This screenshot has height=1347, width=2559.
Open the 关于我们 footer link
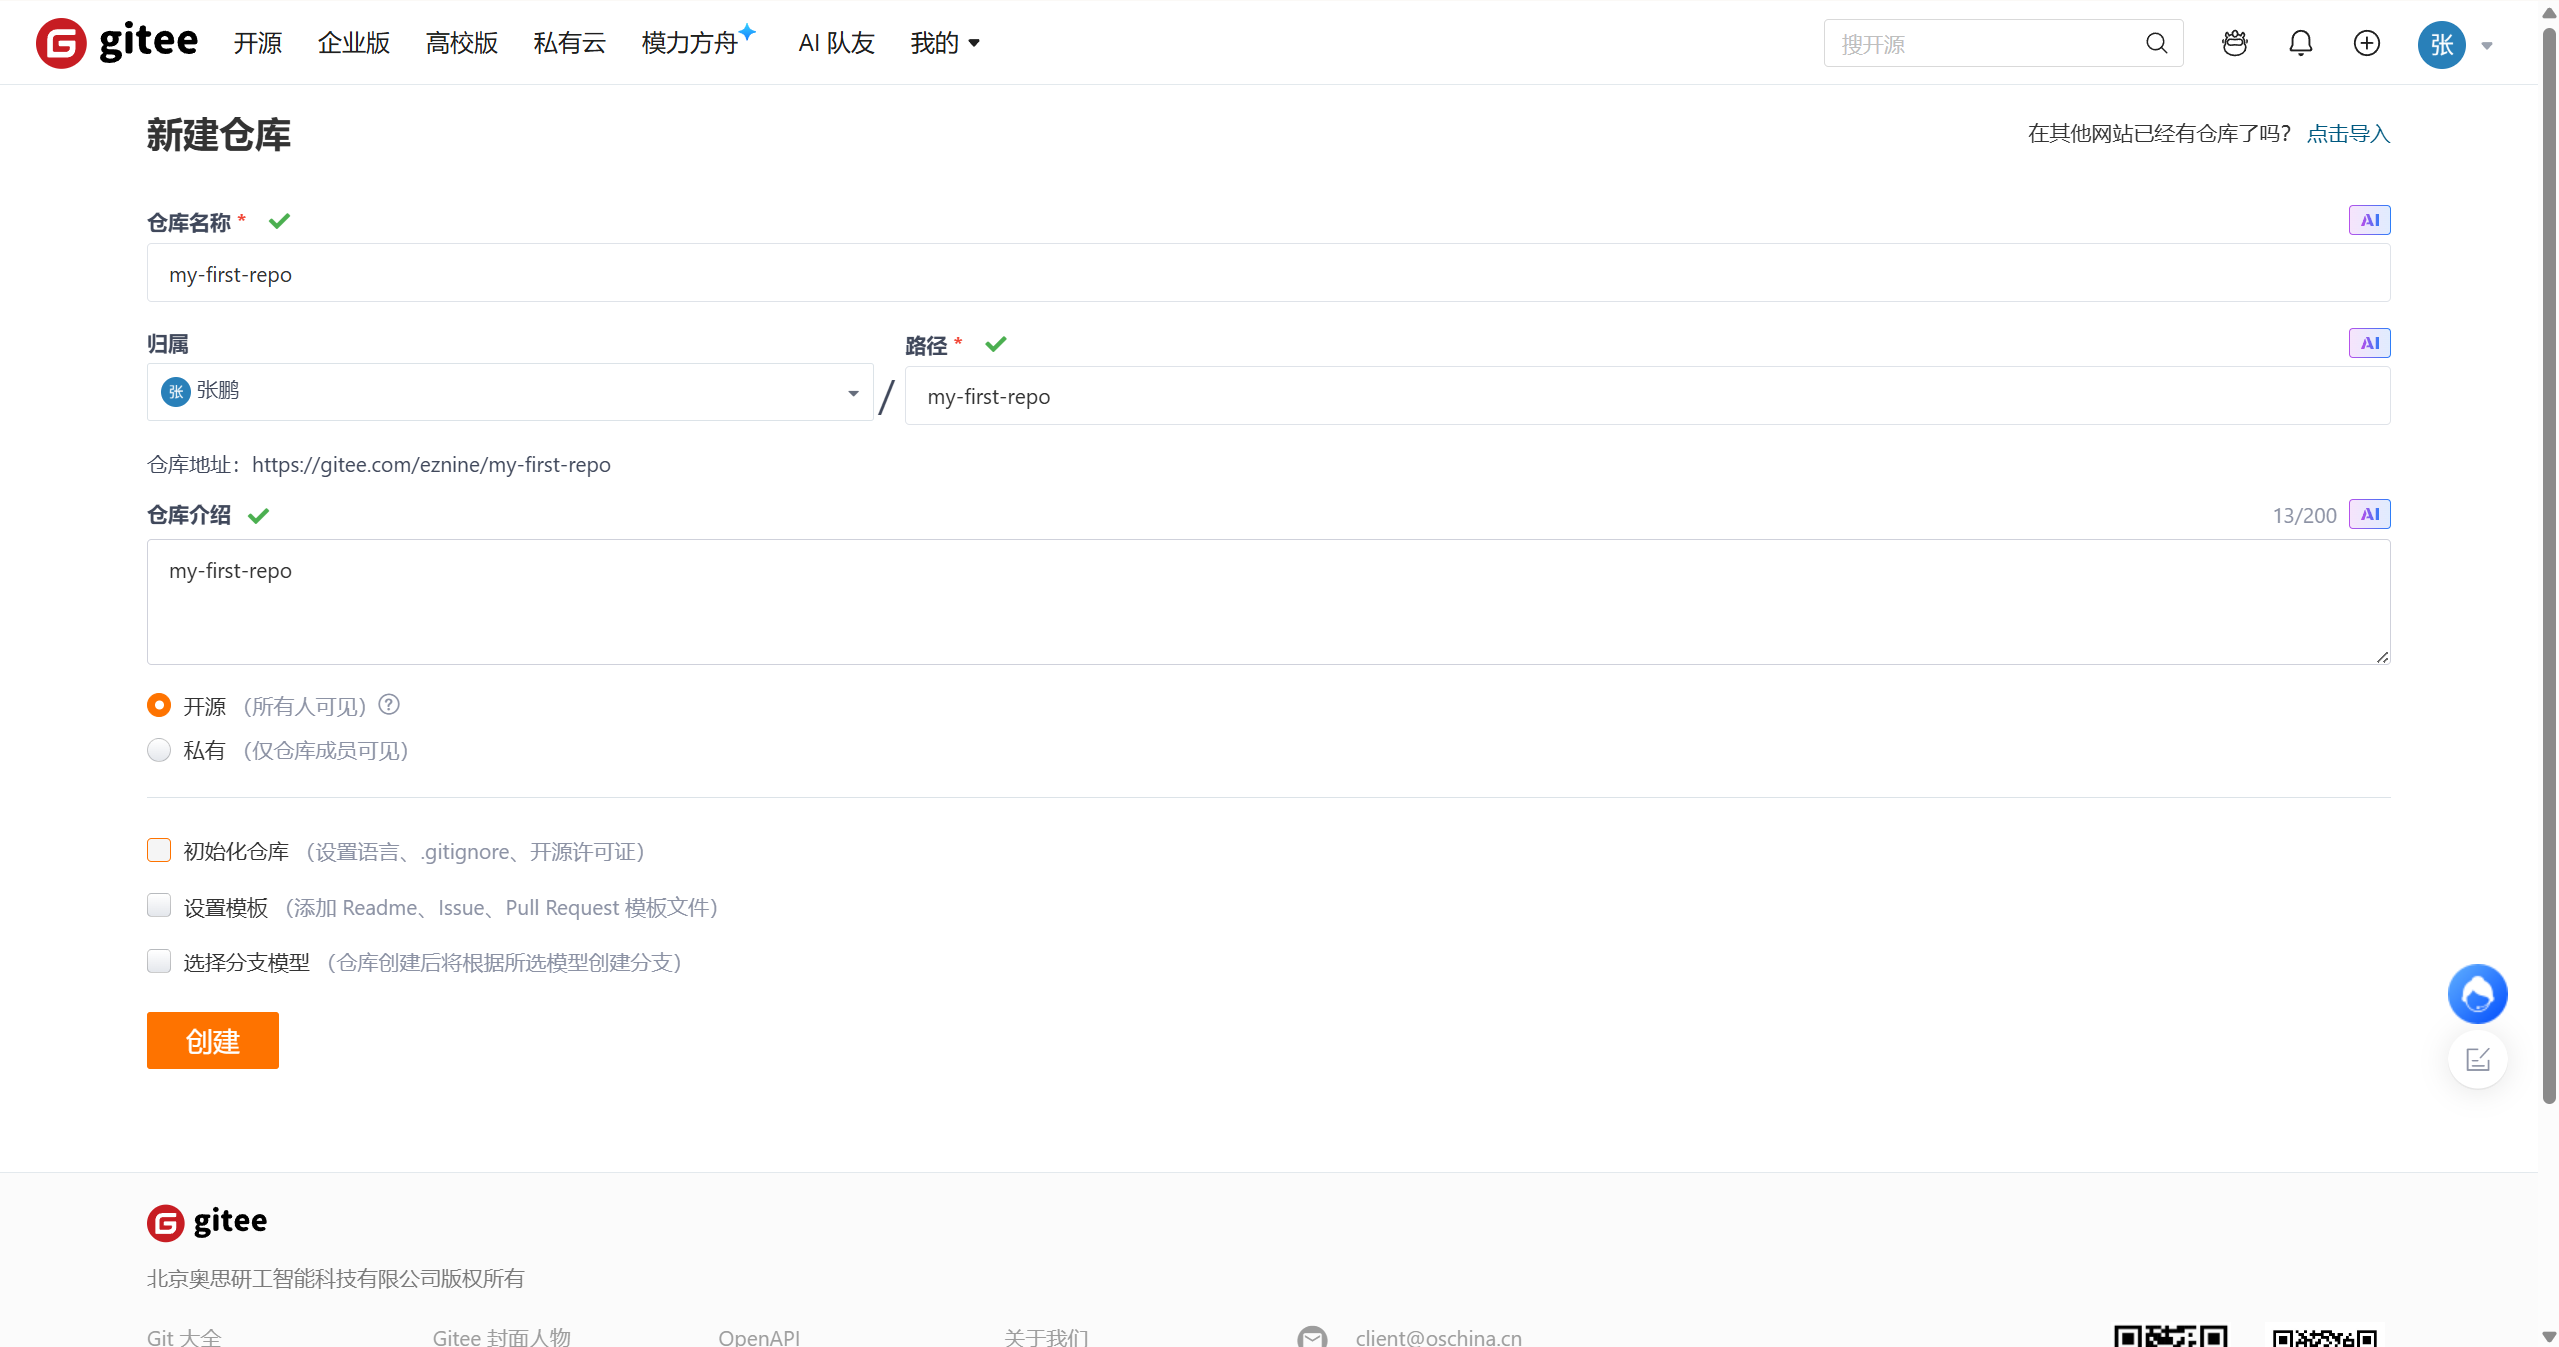[1046, 1337]
